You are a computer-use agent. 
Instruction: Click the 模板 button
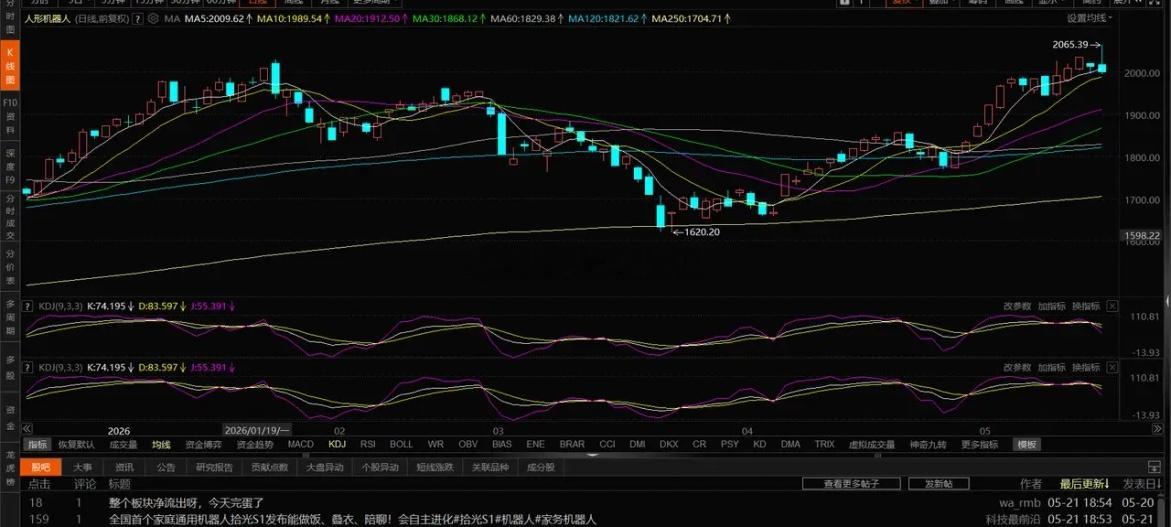[1026, 444]
